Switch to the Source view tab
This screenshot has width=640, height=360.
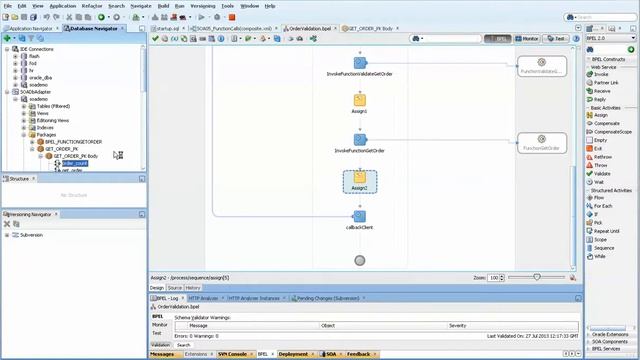[175, 288]
